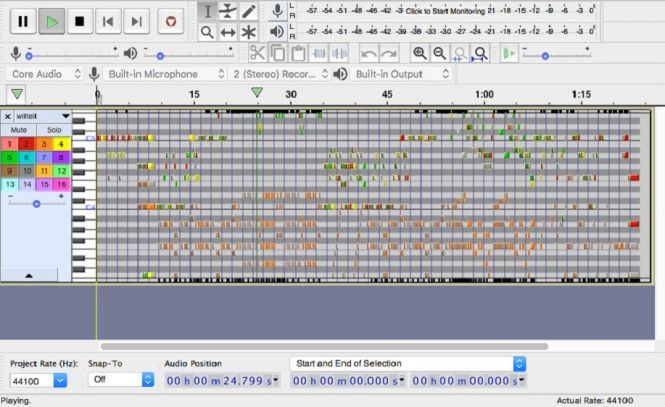Select the Multi-tool asterisk

[x=249, y=32]
